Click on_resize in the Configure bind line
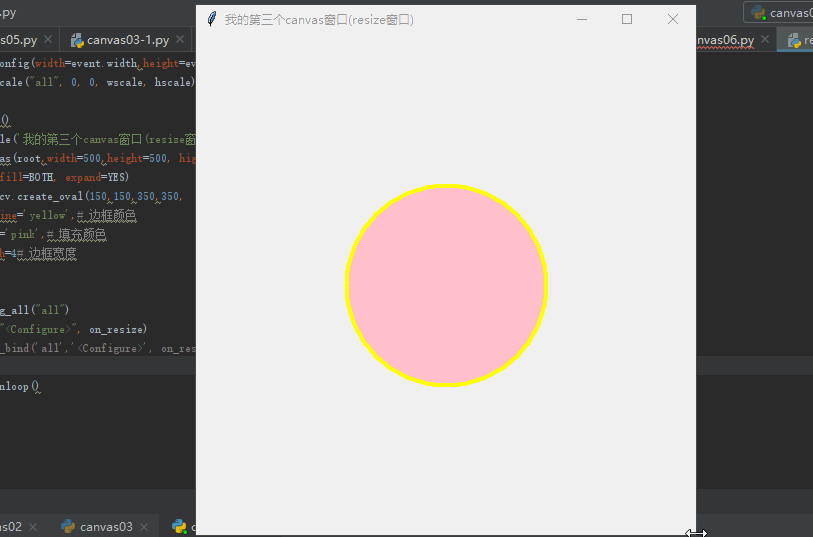813x537 pixels. 118,329
